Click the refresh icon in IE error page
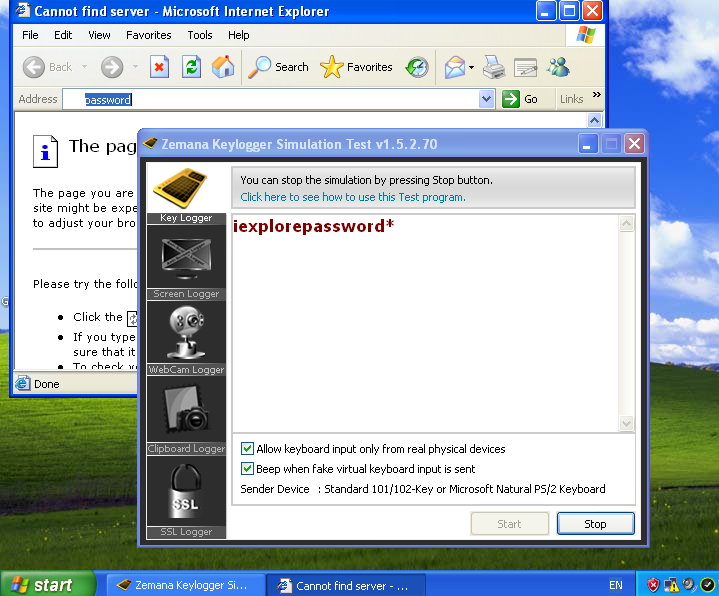This screenshot has height=596, width=719. [x=132, y=318]
